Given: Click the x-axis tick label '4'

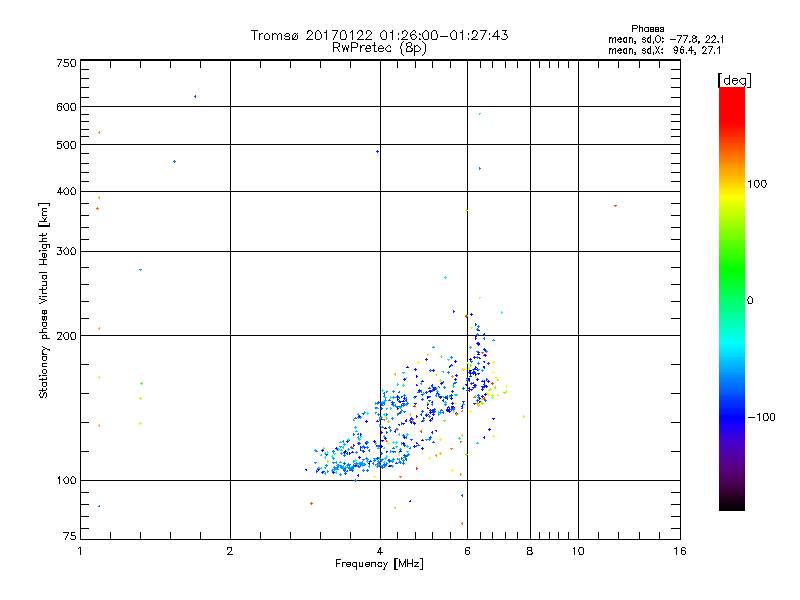Looking at the screenshot, I should [380, 551].
